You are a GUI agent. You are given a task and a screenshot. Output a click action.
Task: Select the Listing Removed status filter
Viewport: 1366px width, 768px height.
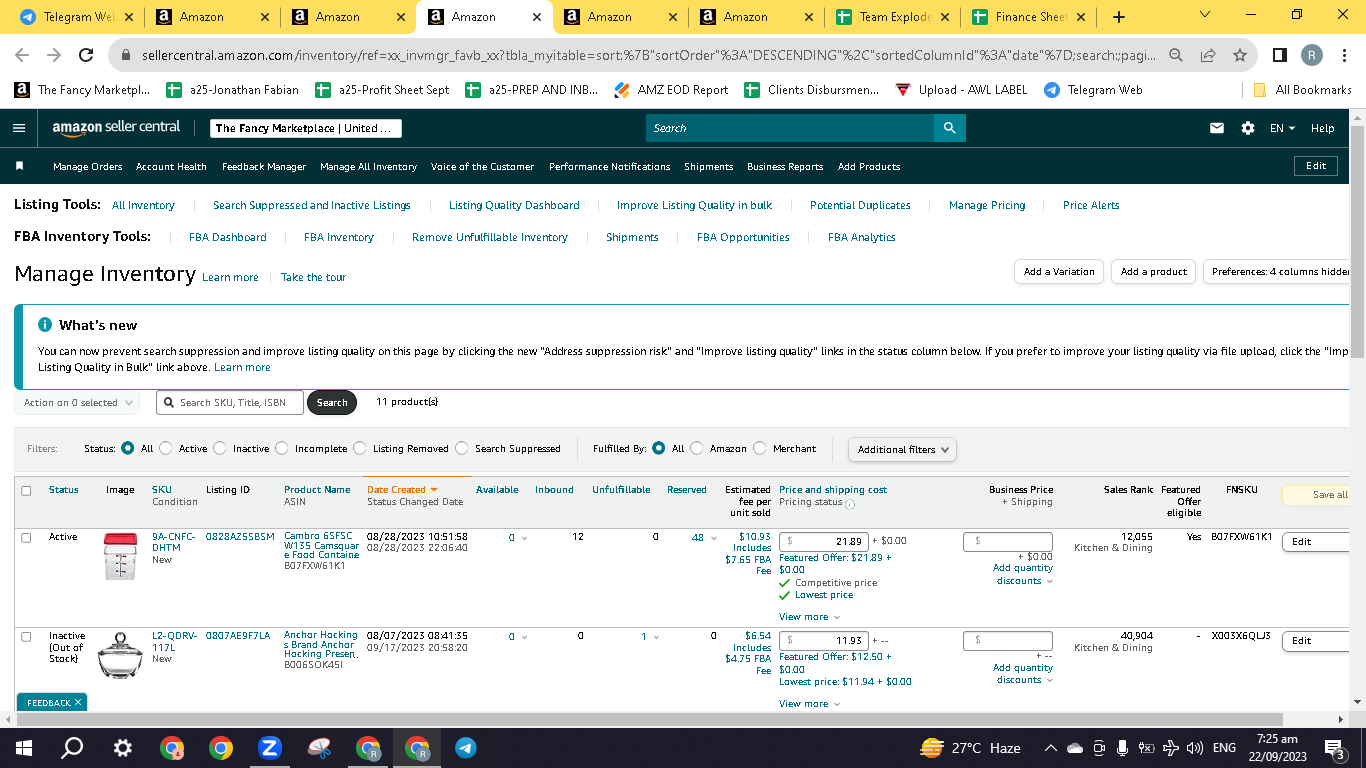pyautogui.click(x=360, y=449)
